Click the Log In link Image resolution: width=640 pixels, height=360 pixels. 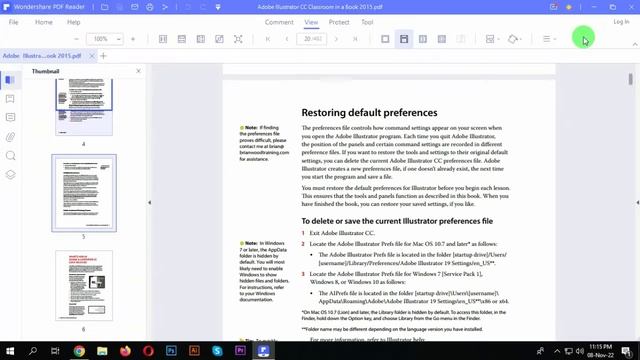[x=621, y=22]
